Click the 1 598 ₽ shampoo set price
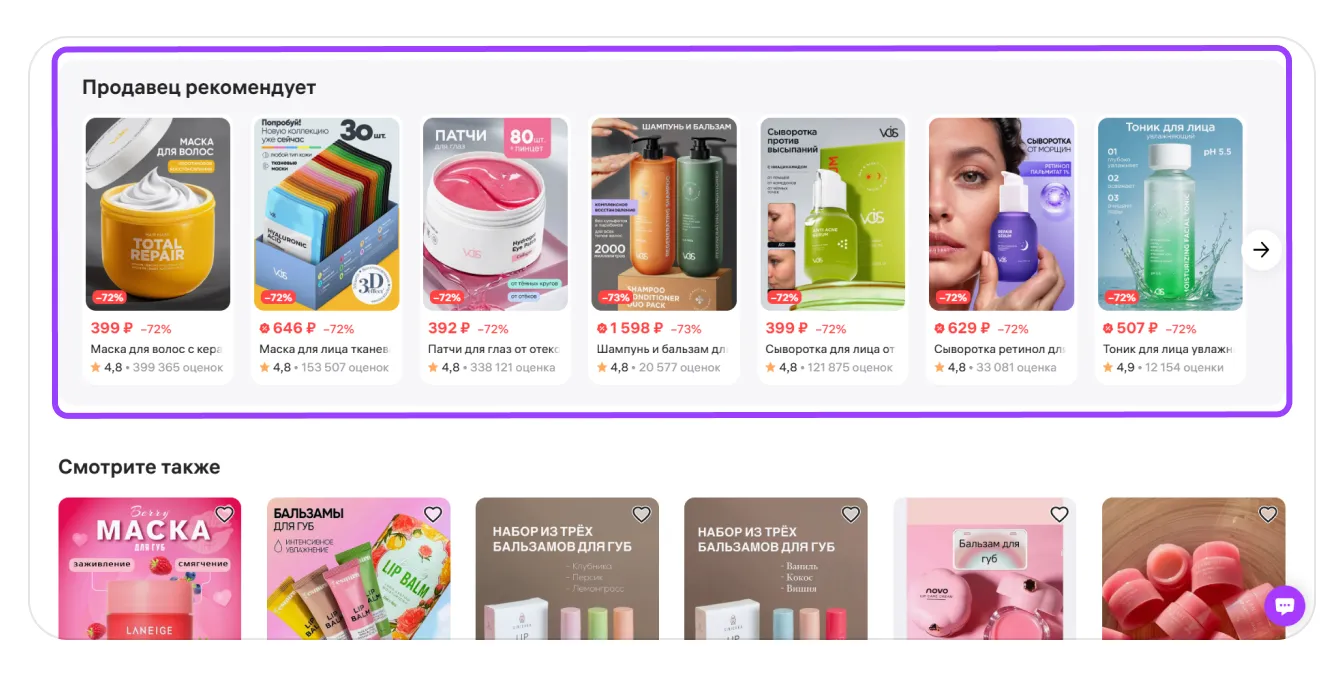Screen dimensions: 1344x676 630,328
